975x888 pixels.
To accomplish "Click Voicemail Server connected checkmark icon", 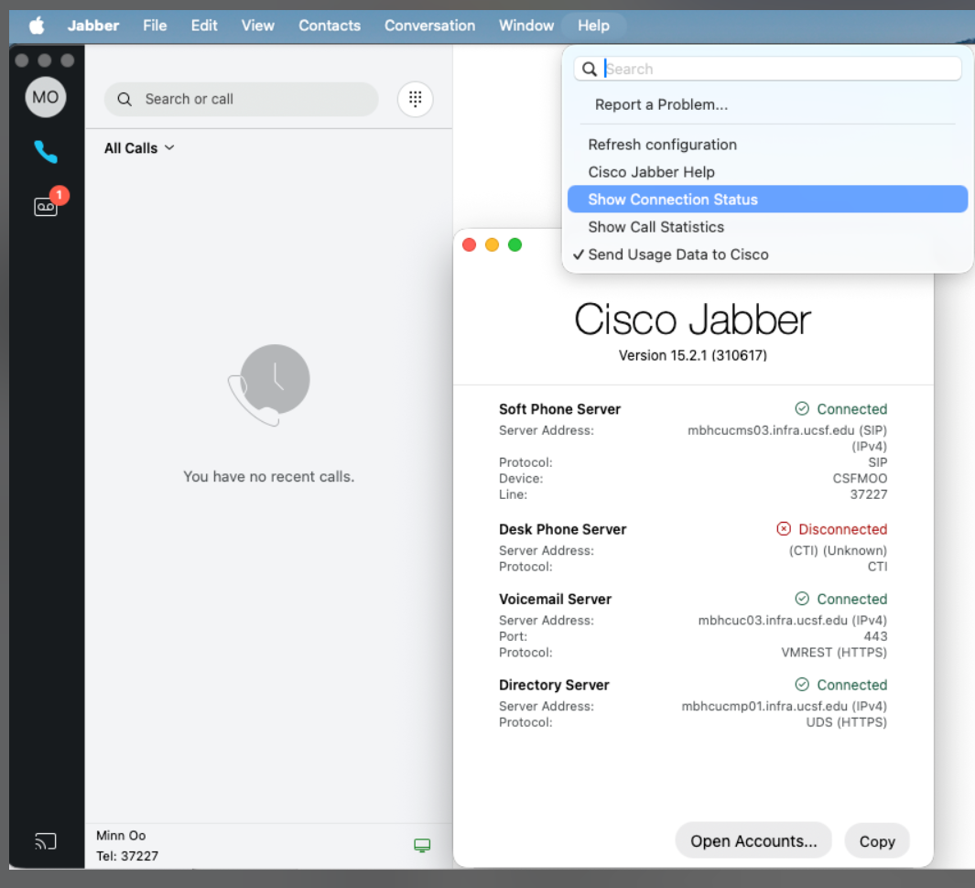I will coord(802,598).
